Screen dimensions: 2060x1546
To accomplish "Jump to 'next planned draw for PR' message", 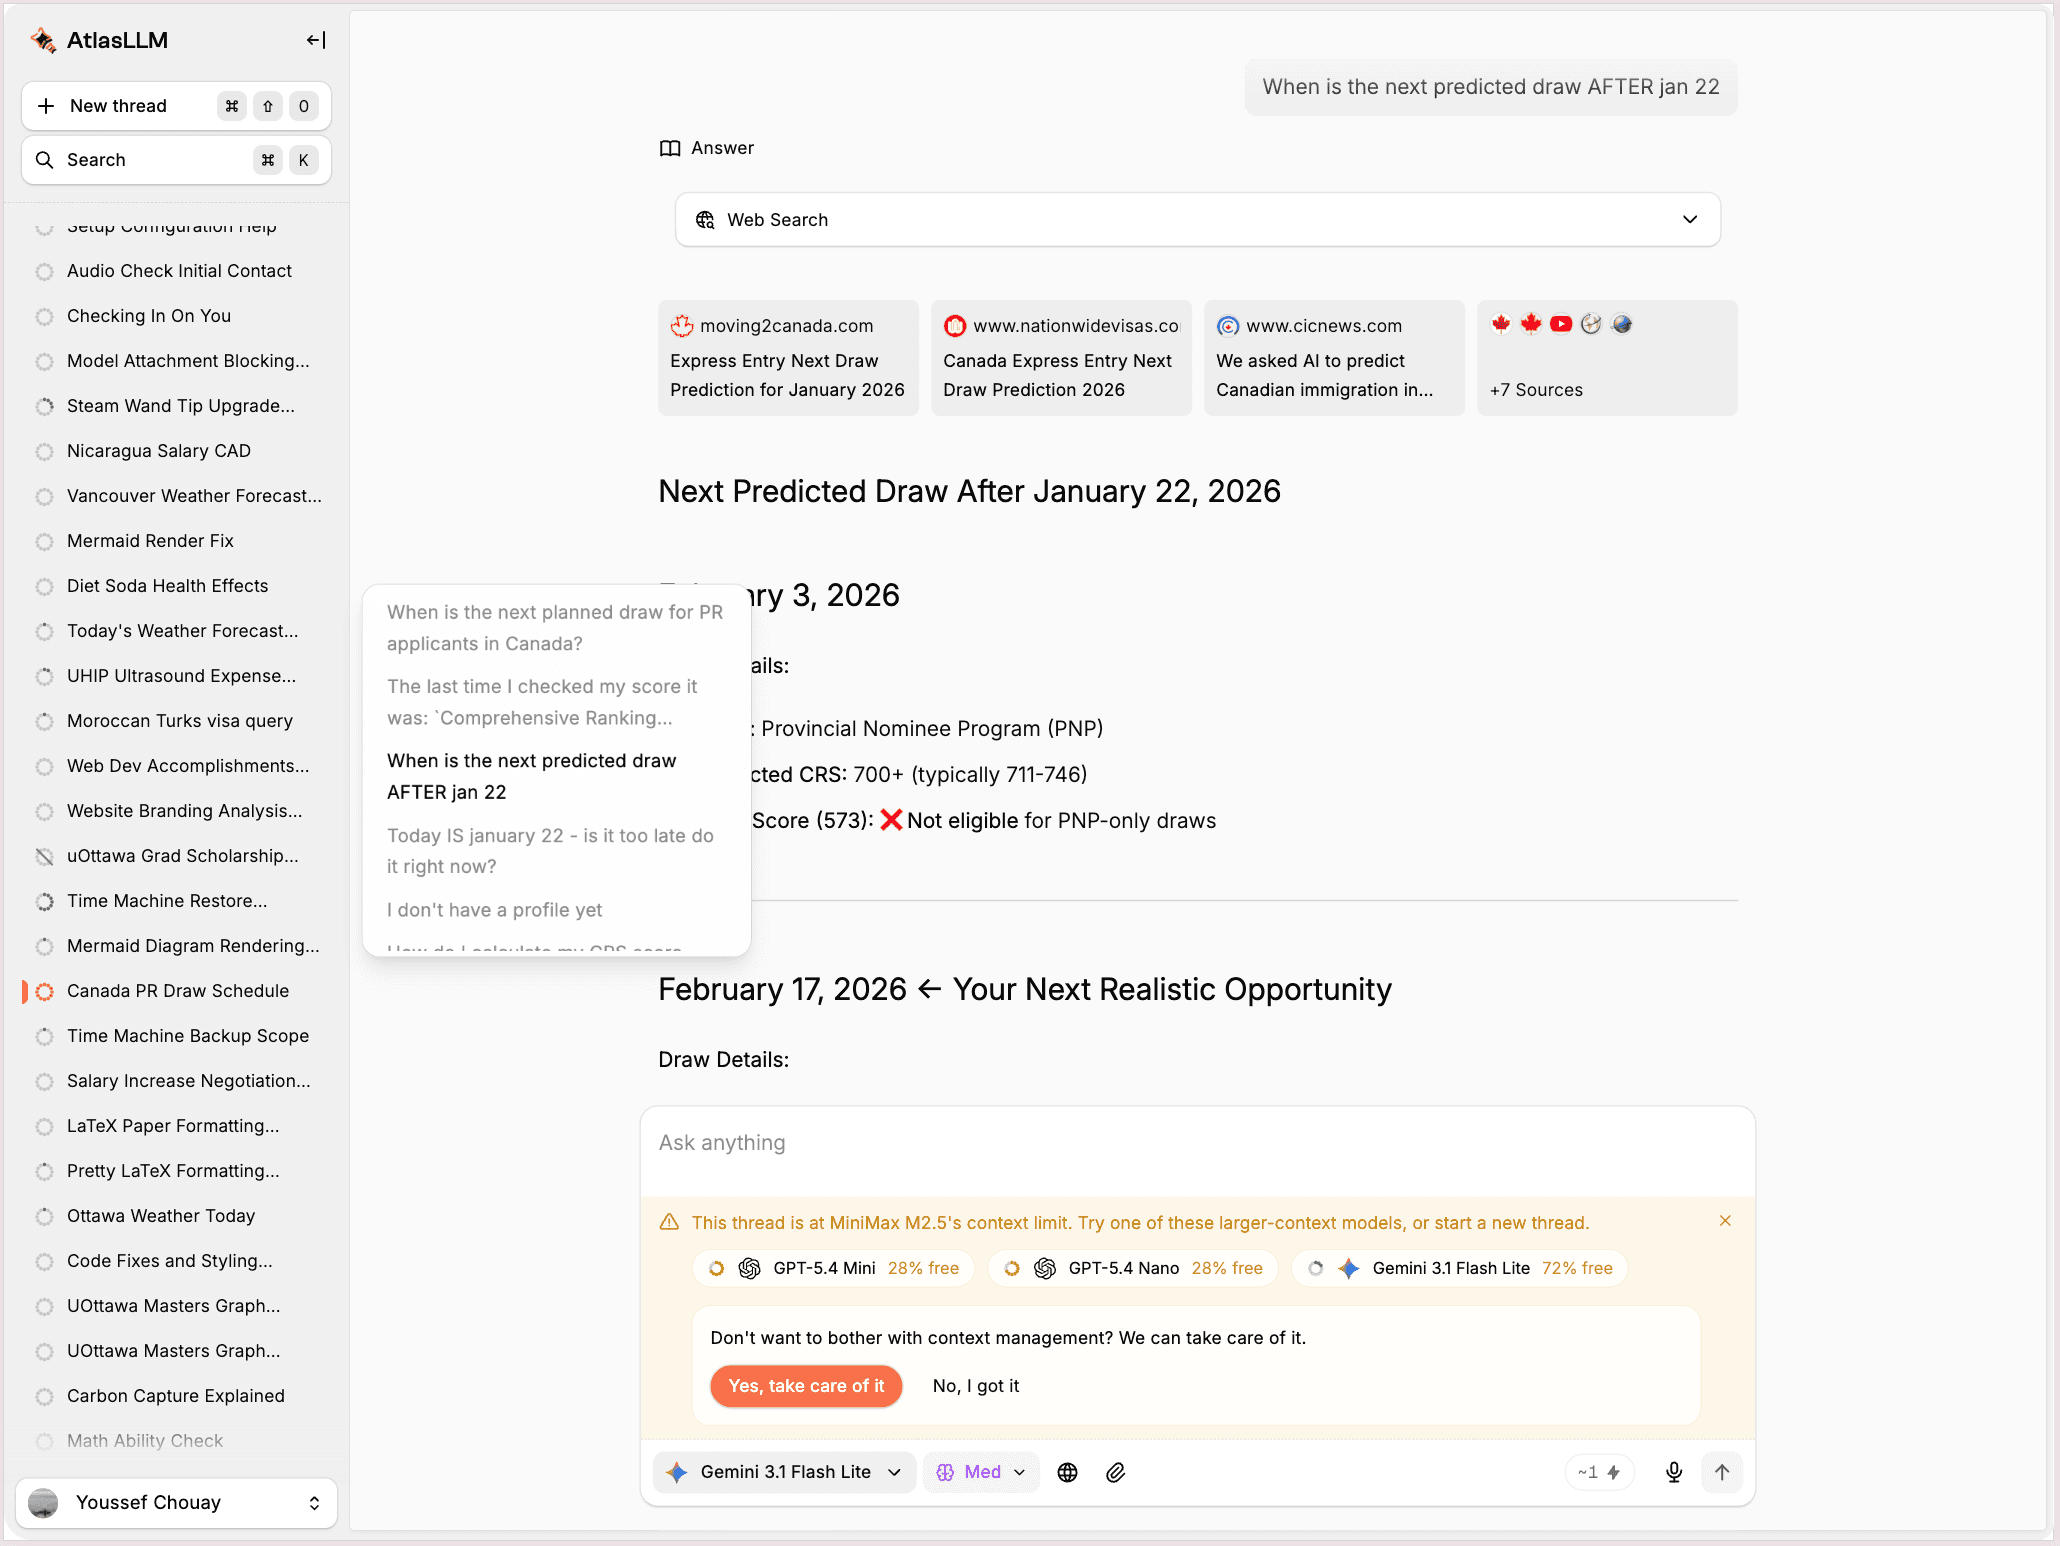I will (555, 628).
